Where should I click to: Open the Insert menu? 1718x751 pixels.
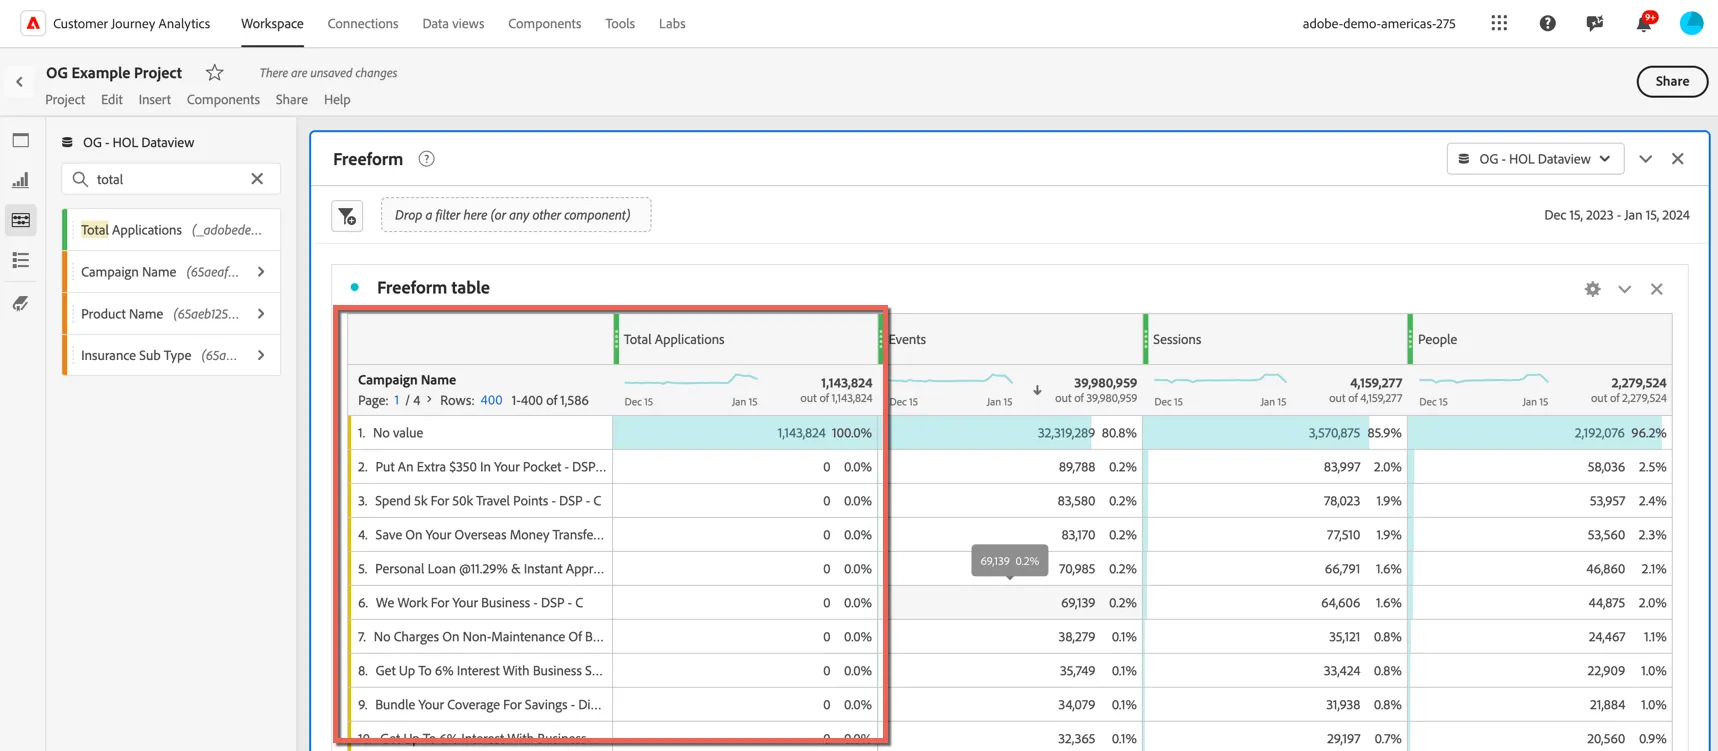(154, 99)
